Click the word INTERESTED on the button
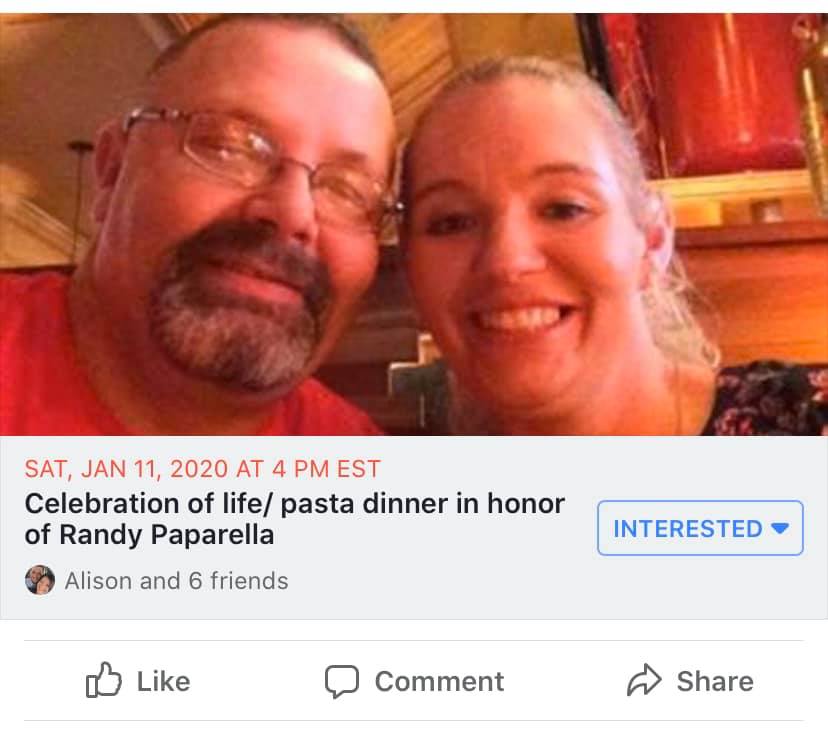The height and width of the screenshot is (737, 828). (x=688, y=528)
